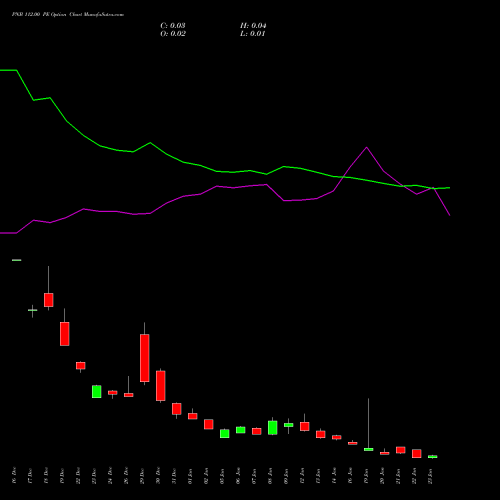500x500 pixels.
Task: Click the open value O: 0.02
Action: point(173,34)
